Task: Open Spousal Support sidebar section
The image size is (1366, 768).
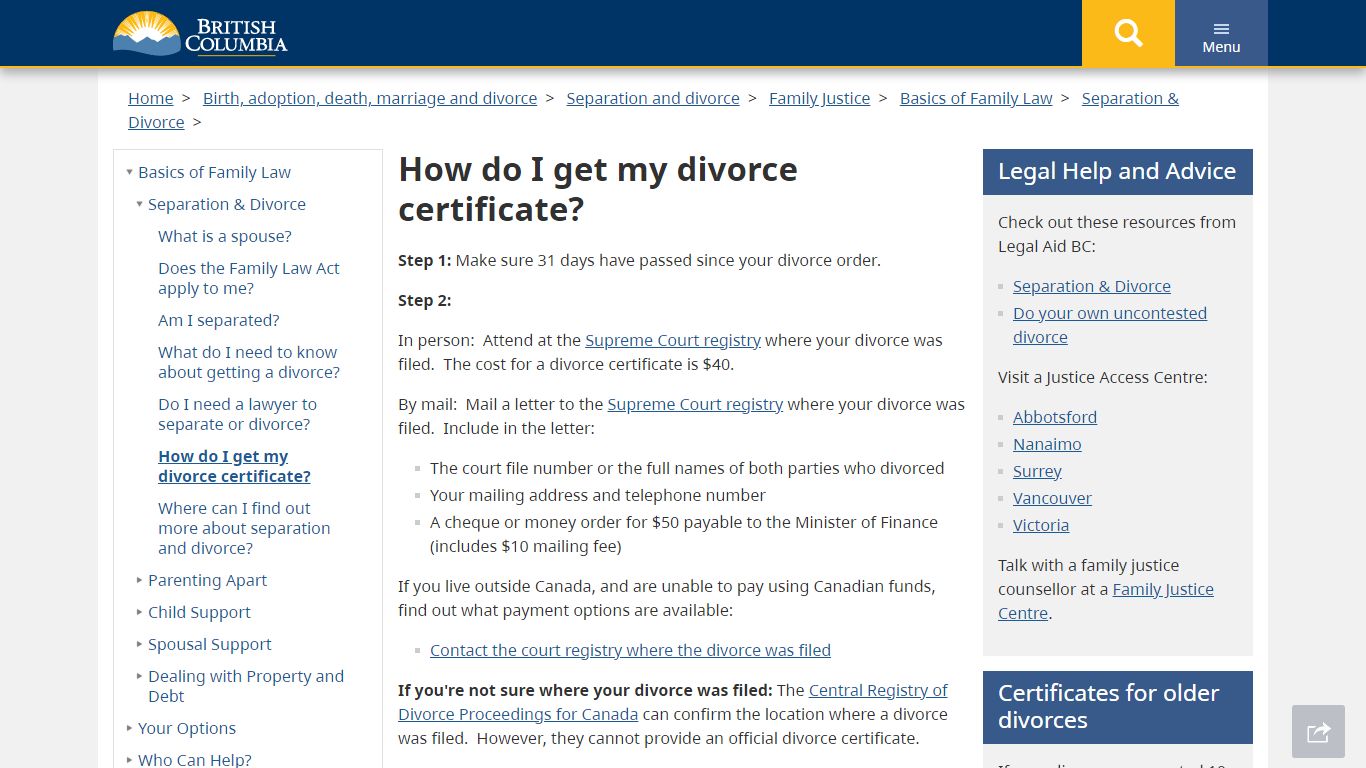Action: click(210, 644)
